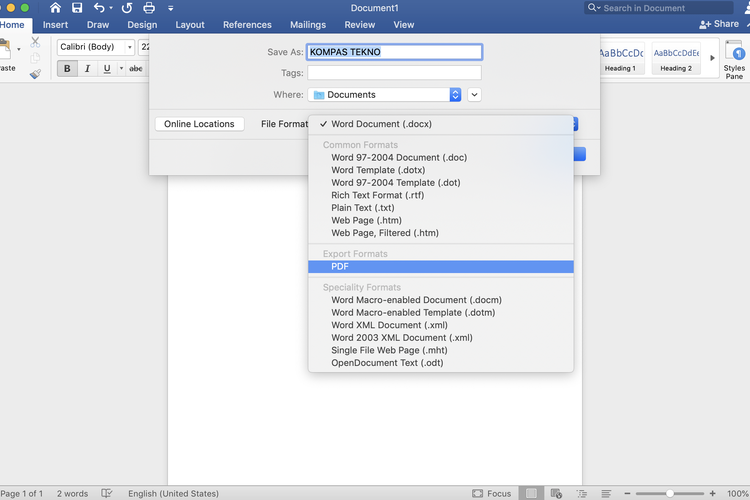The width and height of the screenshot is (750, 500).
Task: Click the Format Painter brush icon
Action: coord(36,73)
